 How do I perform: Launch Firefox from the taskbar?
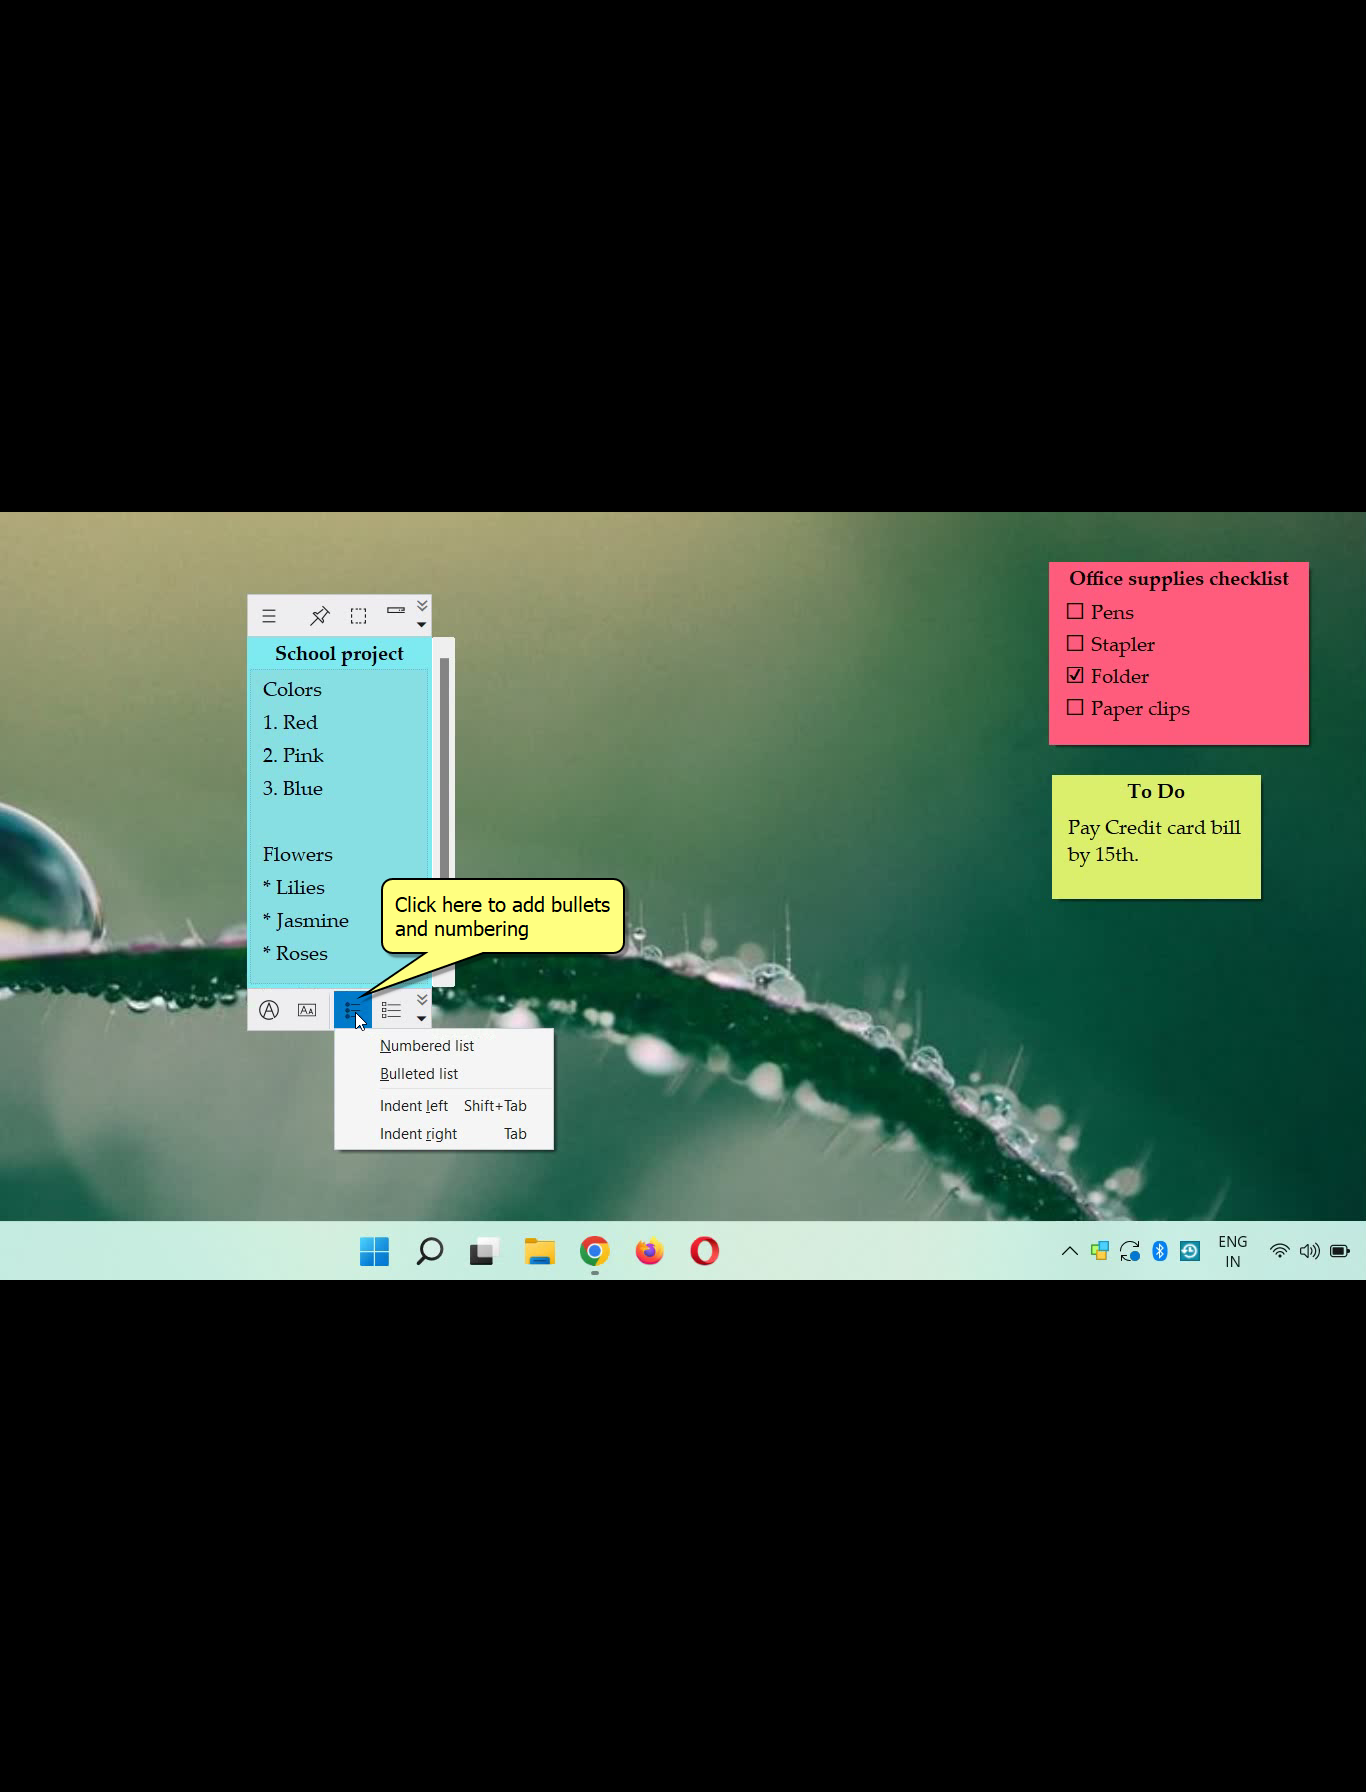click(x=649, y=1251)
